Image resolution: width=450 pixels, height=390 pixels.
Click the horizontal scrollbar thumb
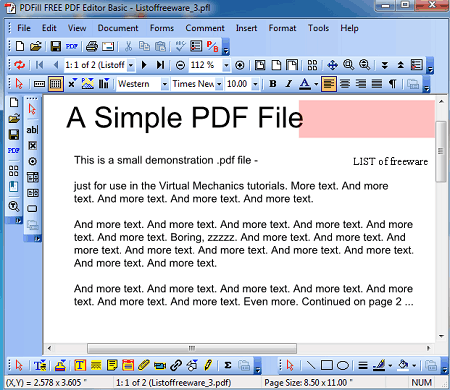[x=192, y=348]
